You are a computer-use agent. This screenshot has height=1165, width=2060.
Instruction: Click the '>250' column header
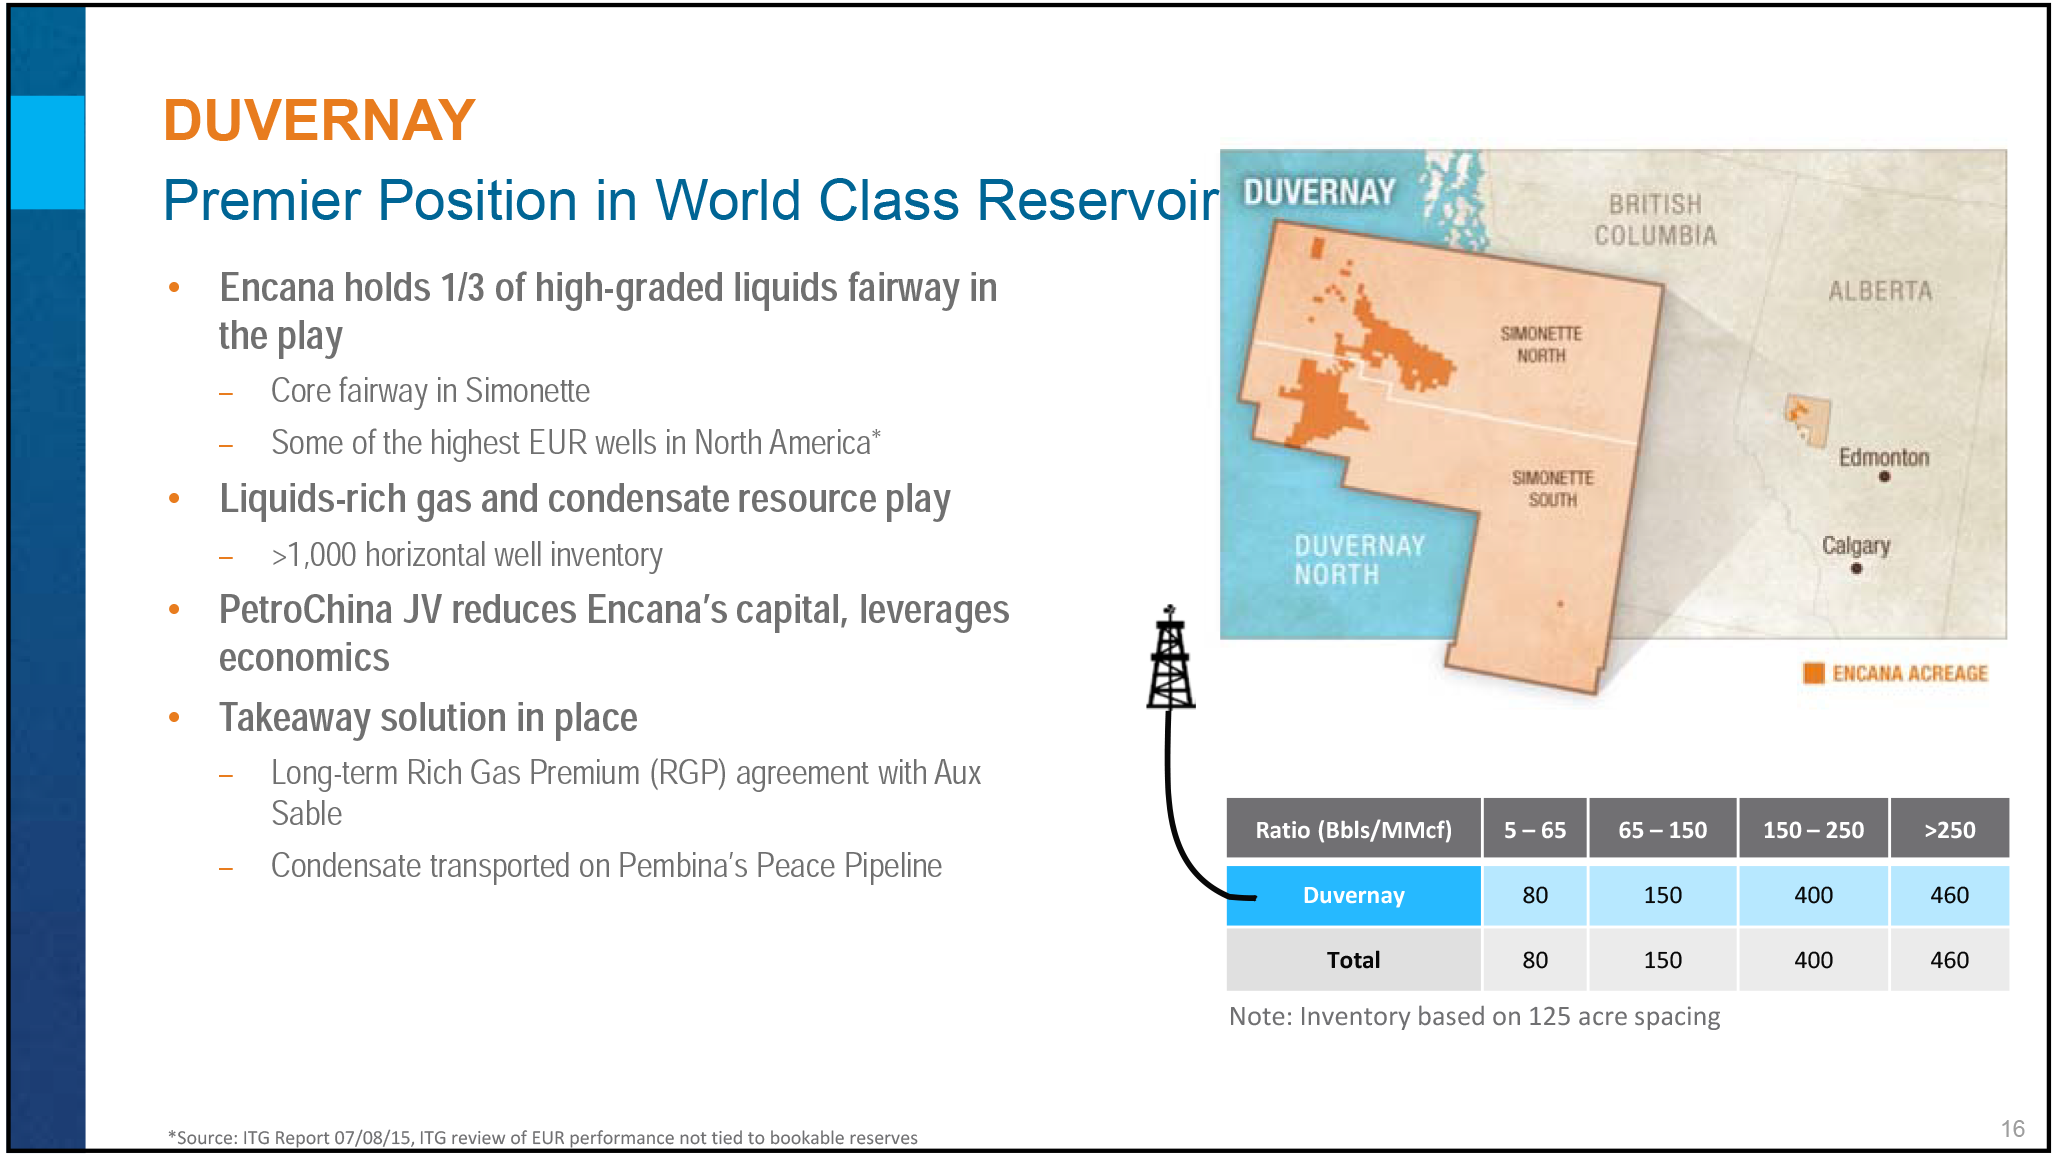point(1950,829)
